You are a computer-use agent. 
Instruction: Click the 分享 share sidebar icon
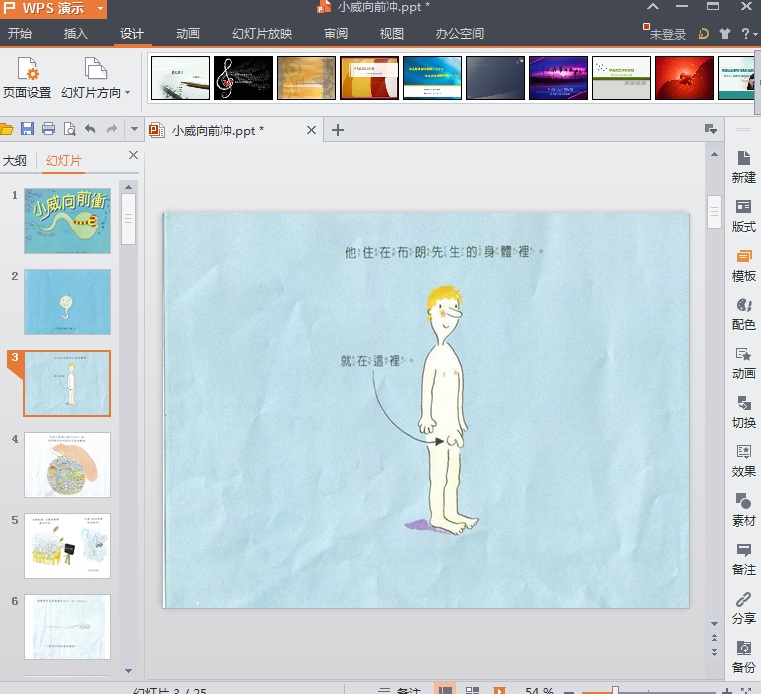point(743,607)
